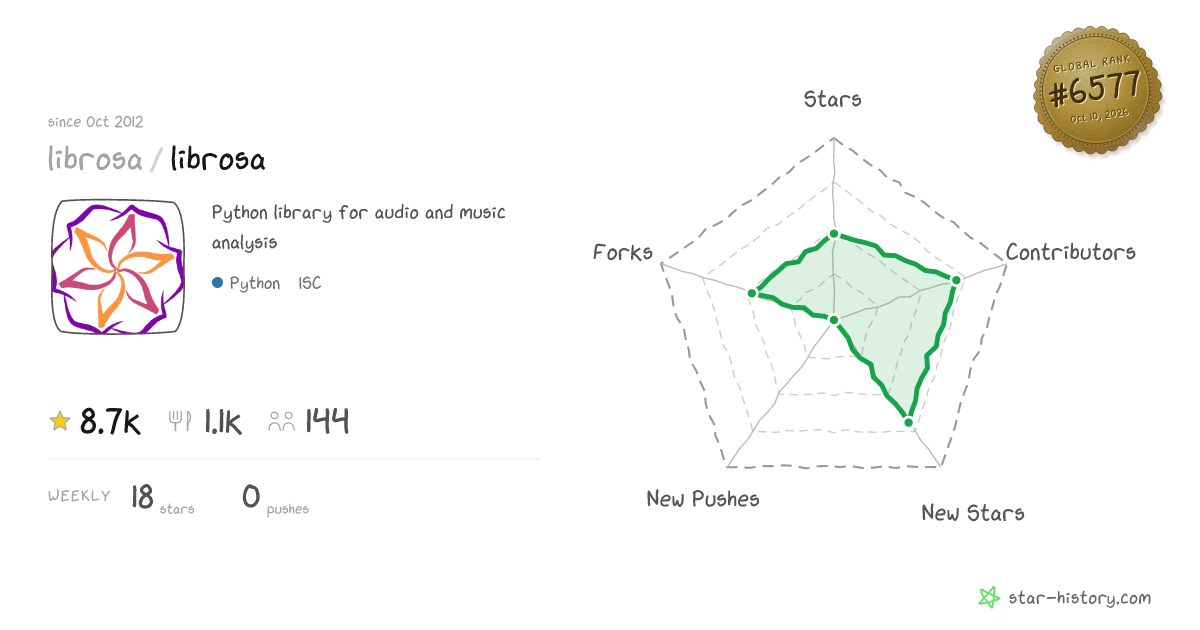1200x630 pixels.
Task: Click the Stars axis label
Action: (x=833, y=99)
